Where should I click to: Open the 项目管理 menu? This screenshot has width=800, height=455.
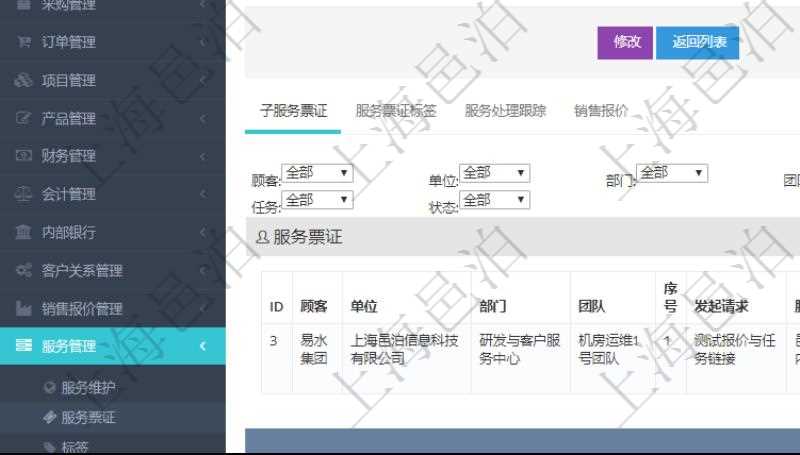point(113,80)
